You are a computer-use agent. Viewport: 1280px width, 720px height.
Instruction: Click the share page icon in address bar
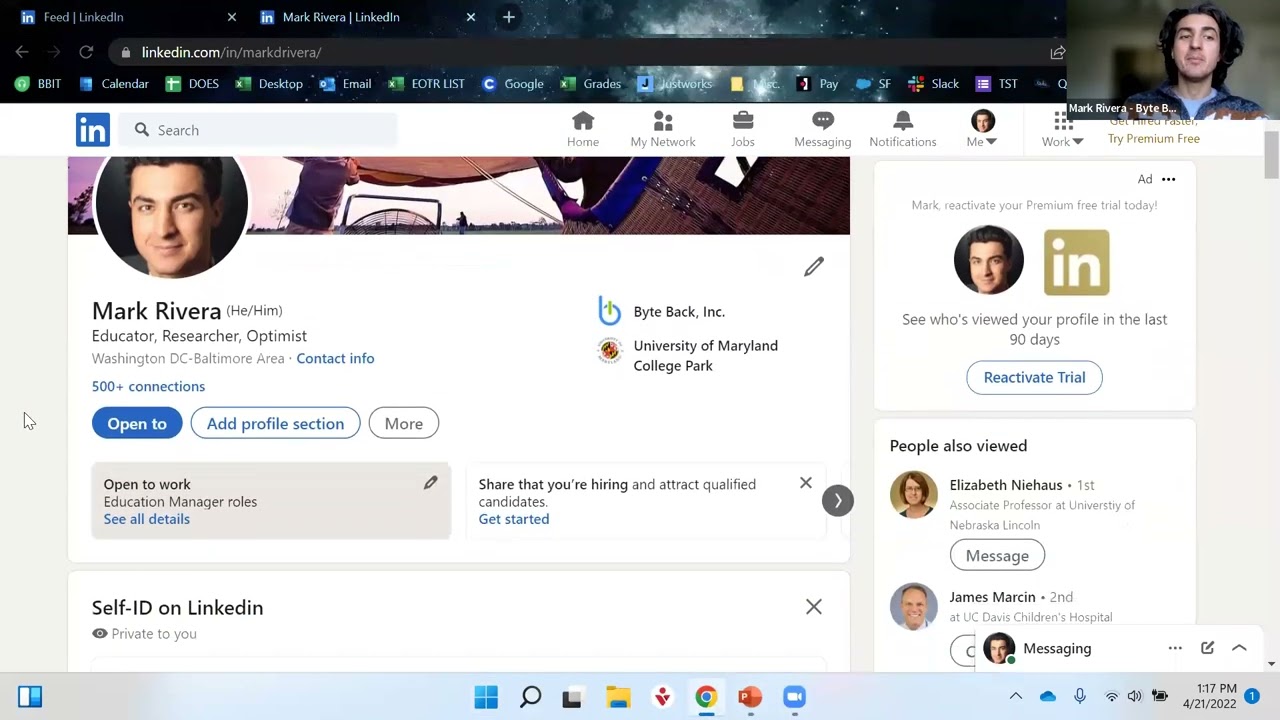1057,52
